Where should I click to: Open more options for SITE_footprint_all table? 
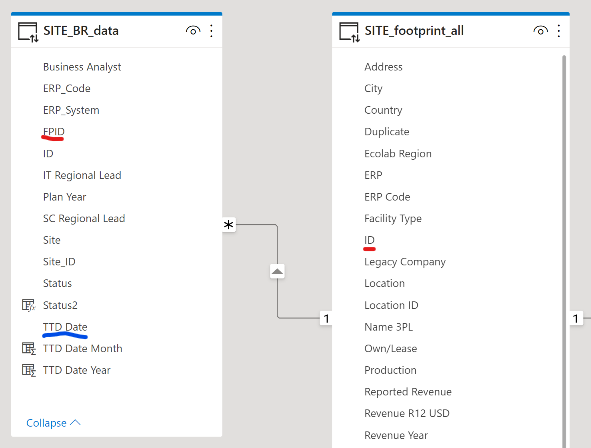click(x=559, y=31)
